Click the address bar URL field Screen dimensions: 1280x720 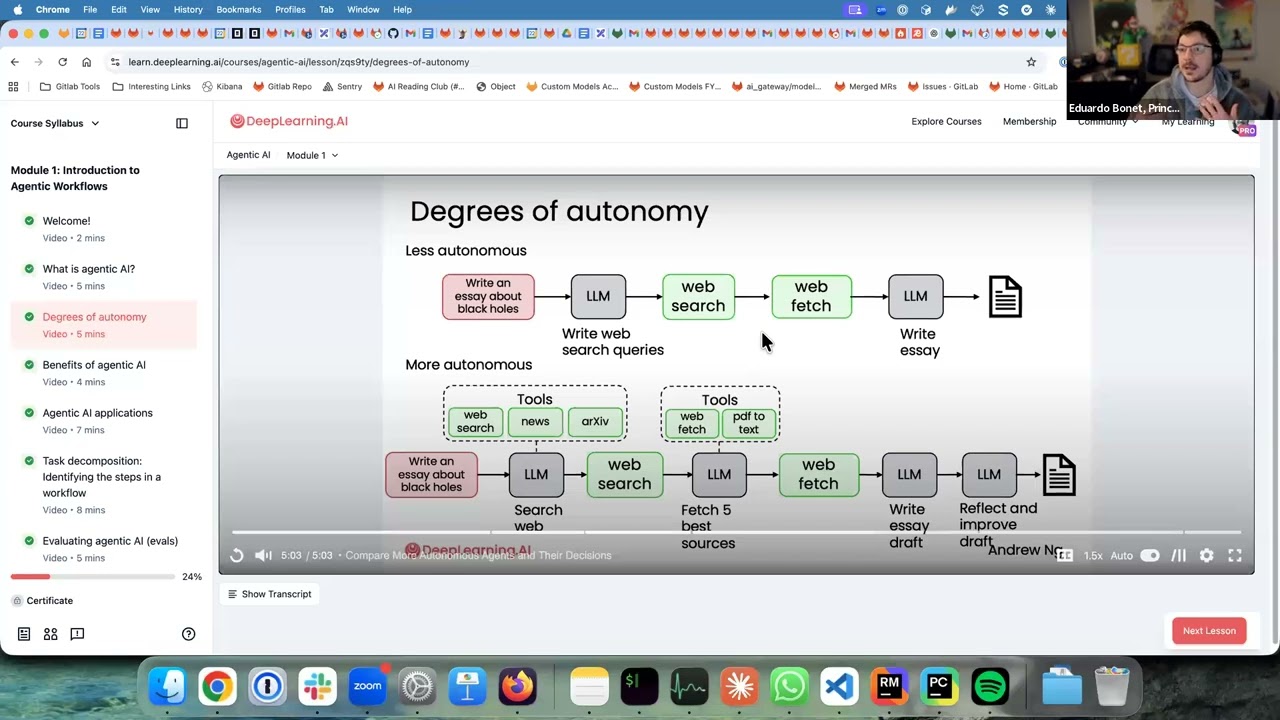click(570, 62)
